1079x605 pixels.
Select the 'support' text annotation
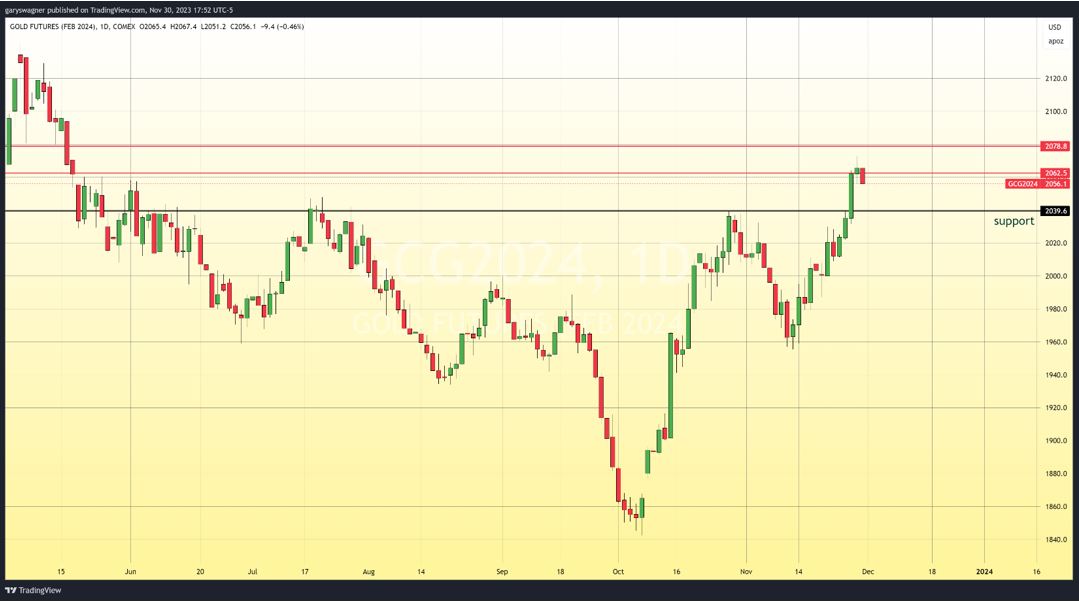(x=1014, y=221)
